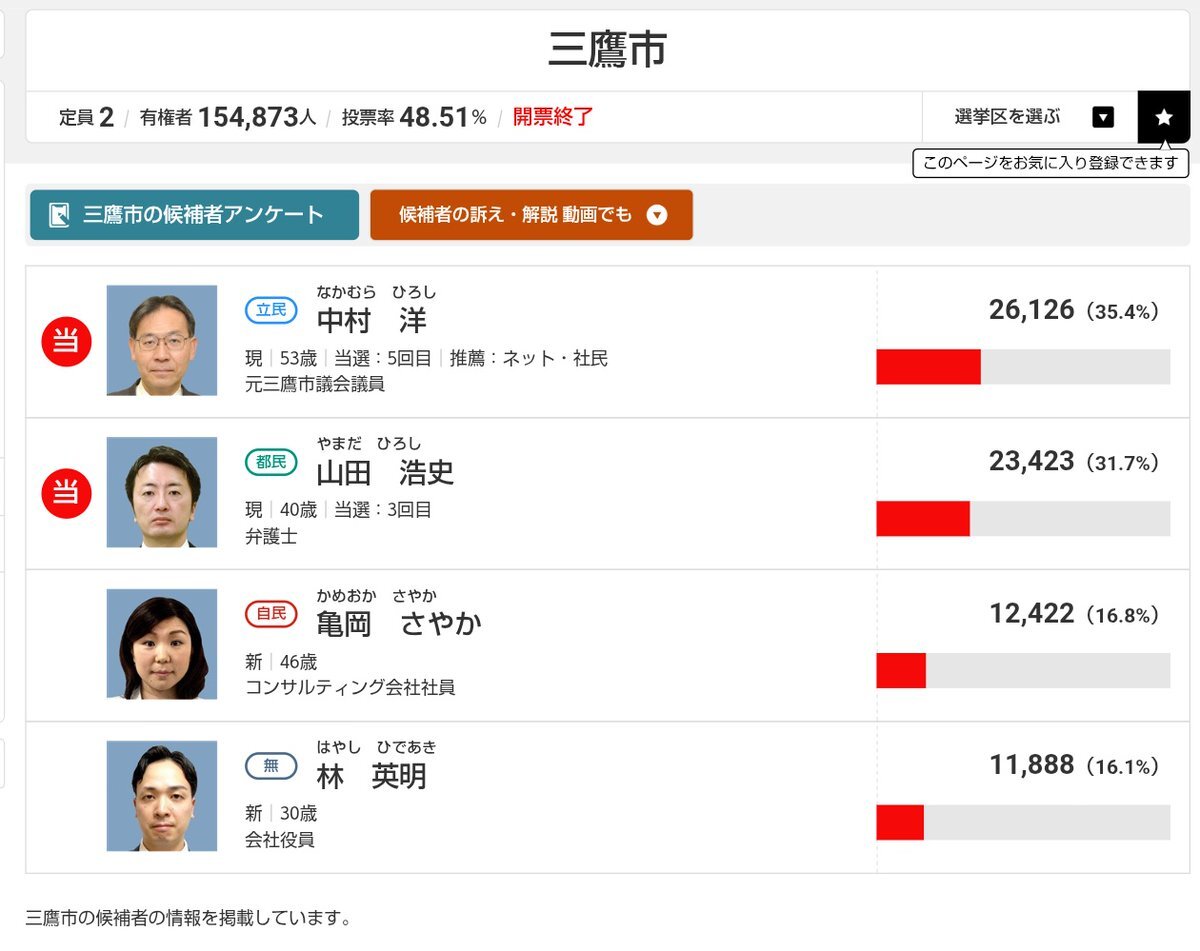Open 山田 浩史's candidate photo

tap(161, 492)
